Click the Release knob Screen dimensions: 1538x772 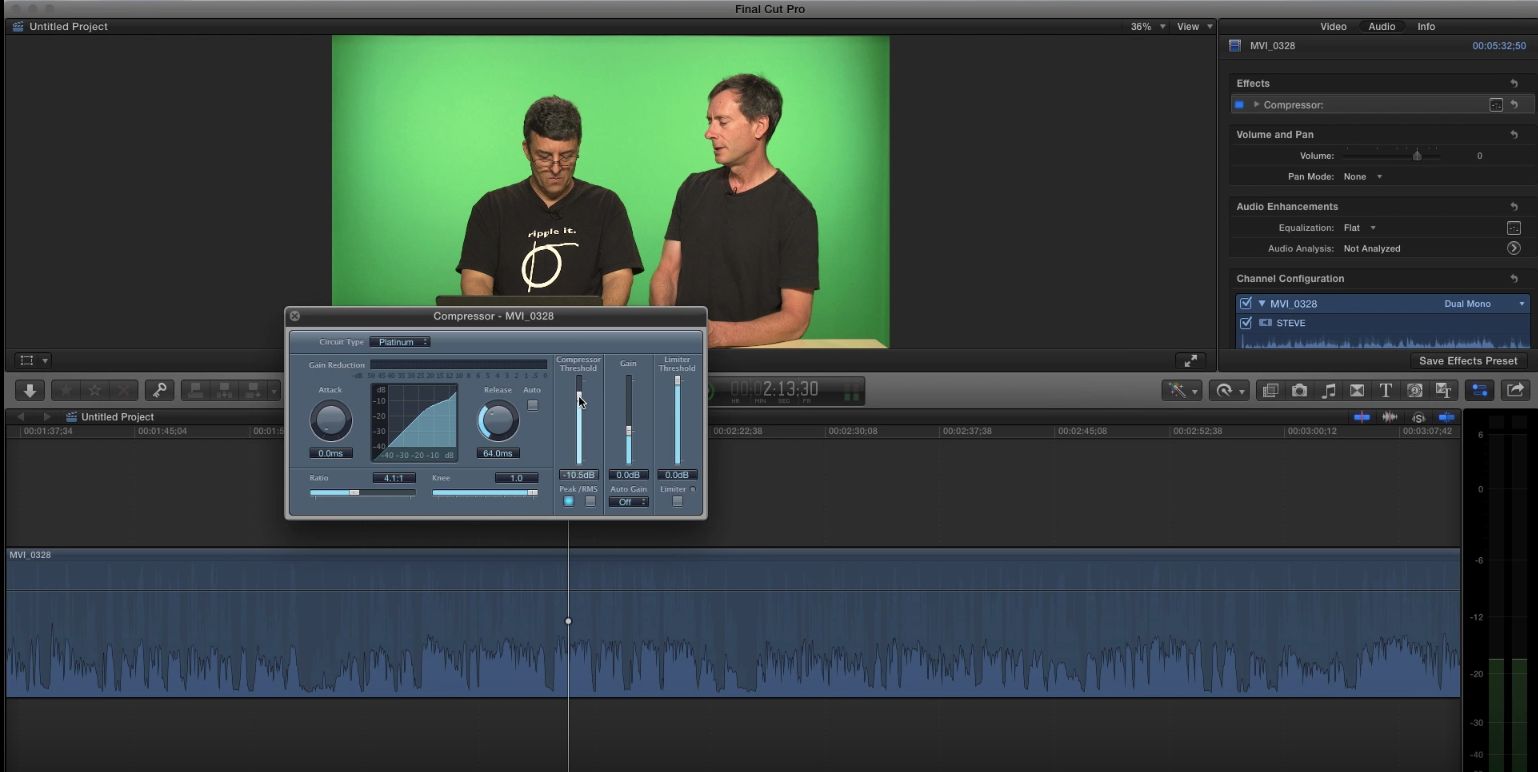(498, 421)
